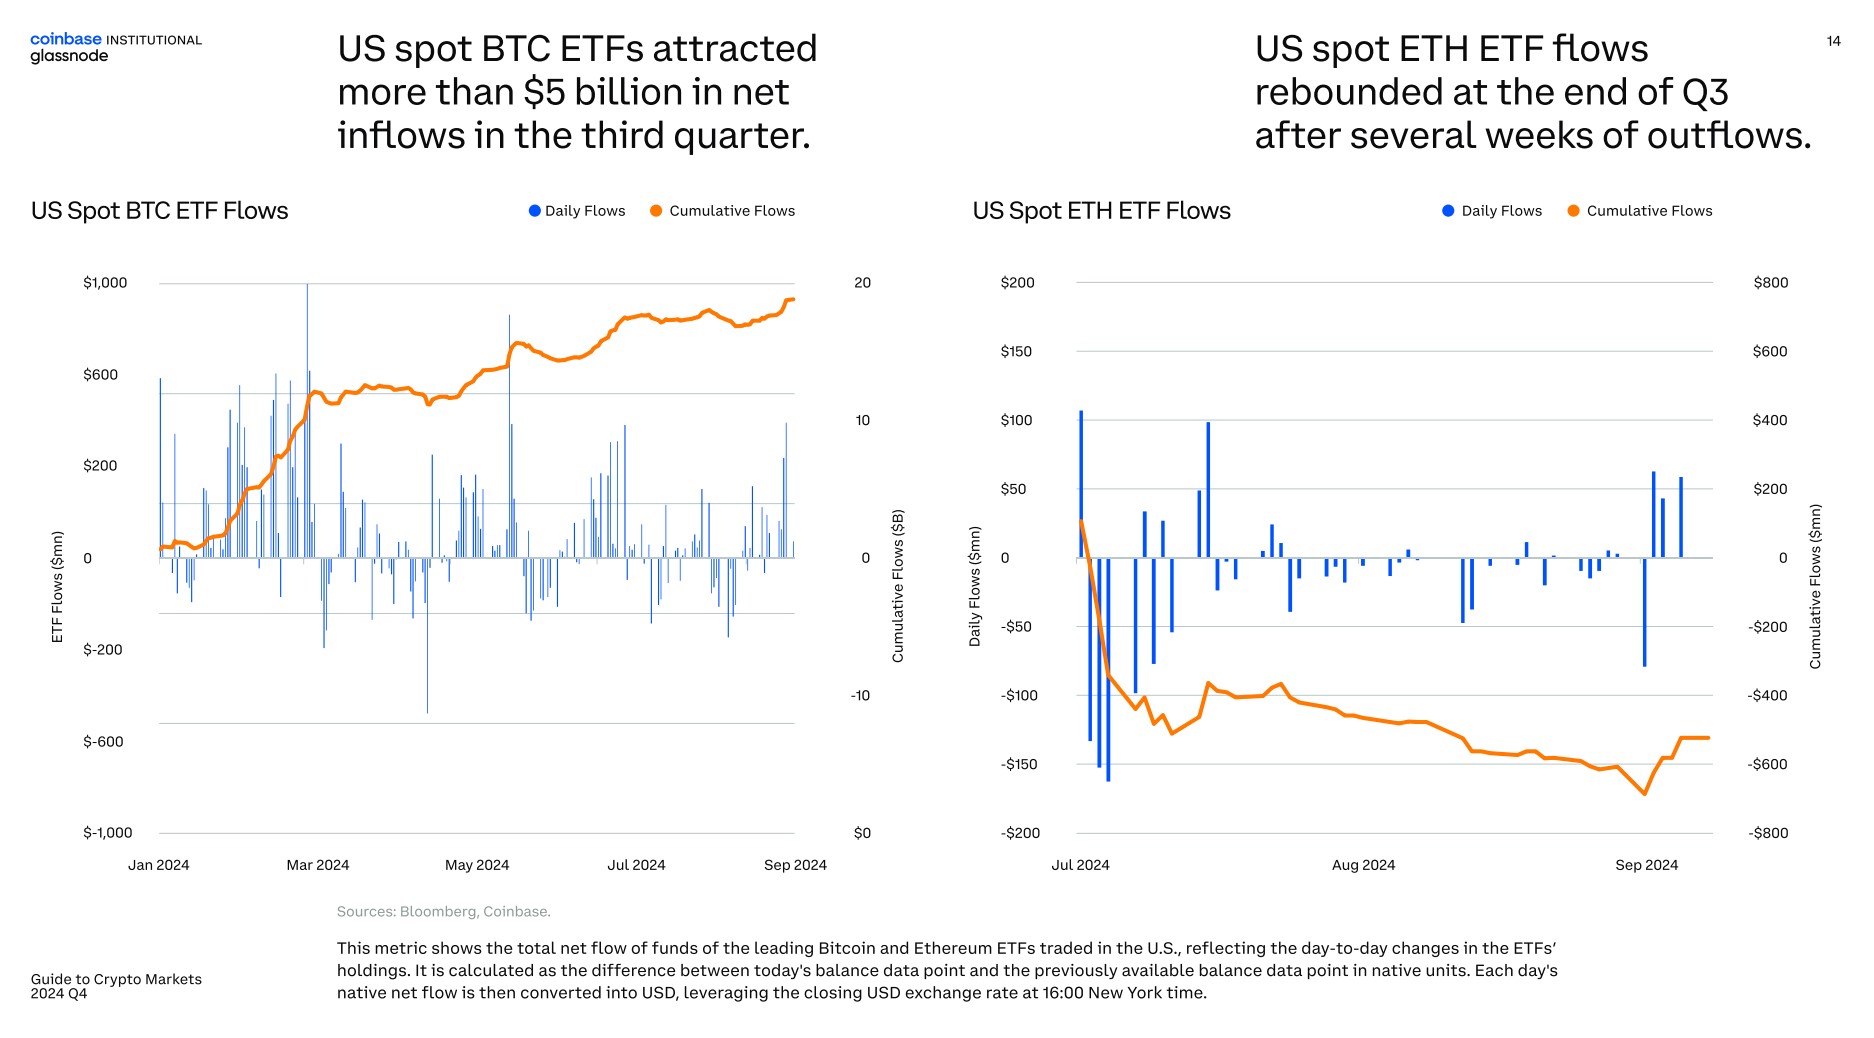Click the glassnode logo text
Screen dimensions: 1874x1038
point(69,56)
